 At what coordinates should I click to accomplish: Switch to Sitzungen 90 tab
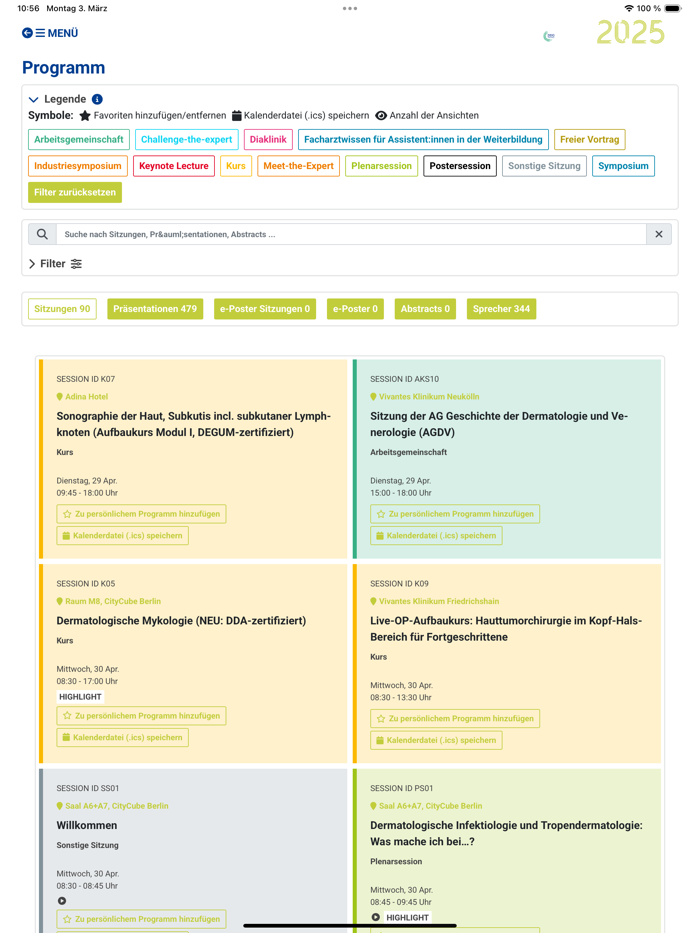[62, 309]
